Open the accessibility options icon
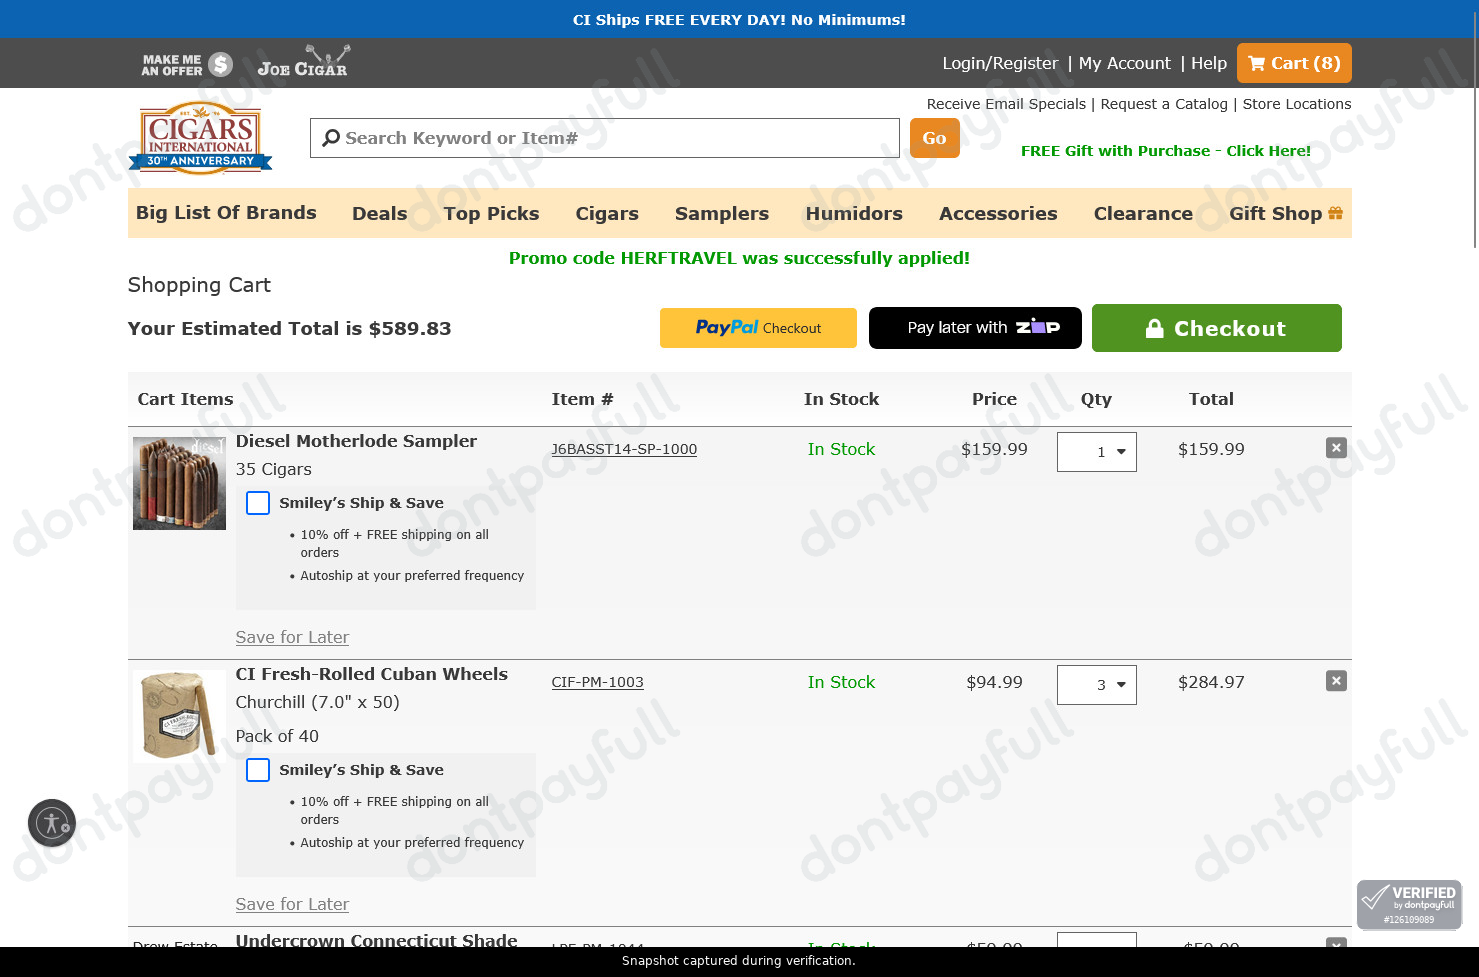The height and width of the screenshot is (977, 1479). click(52, 823)
